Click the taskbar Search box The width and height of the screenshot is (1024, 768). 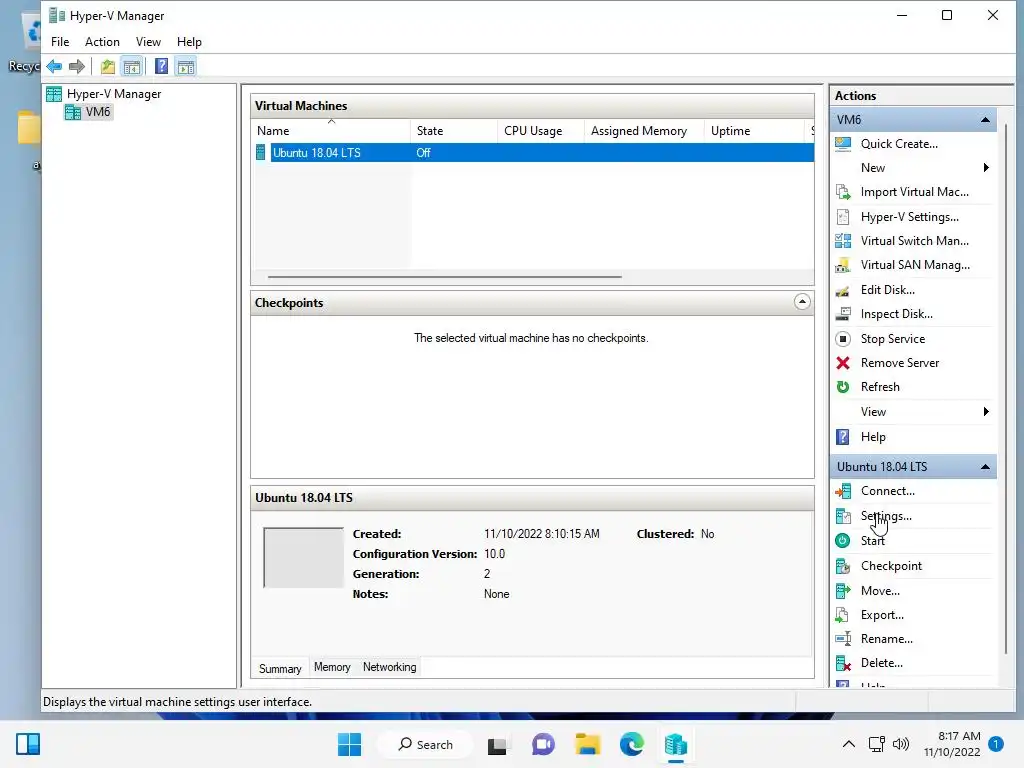pyautogui.click(x=426, y=744)
